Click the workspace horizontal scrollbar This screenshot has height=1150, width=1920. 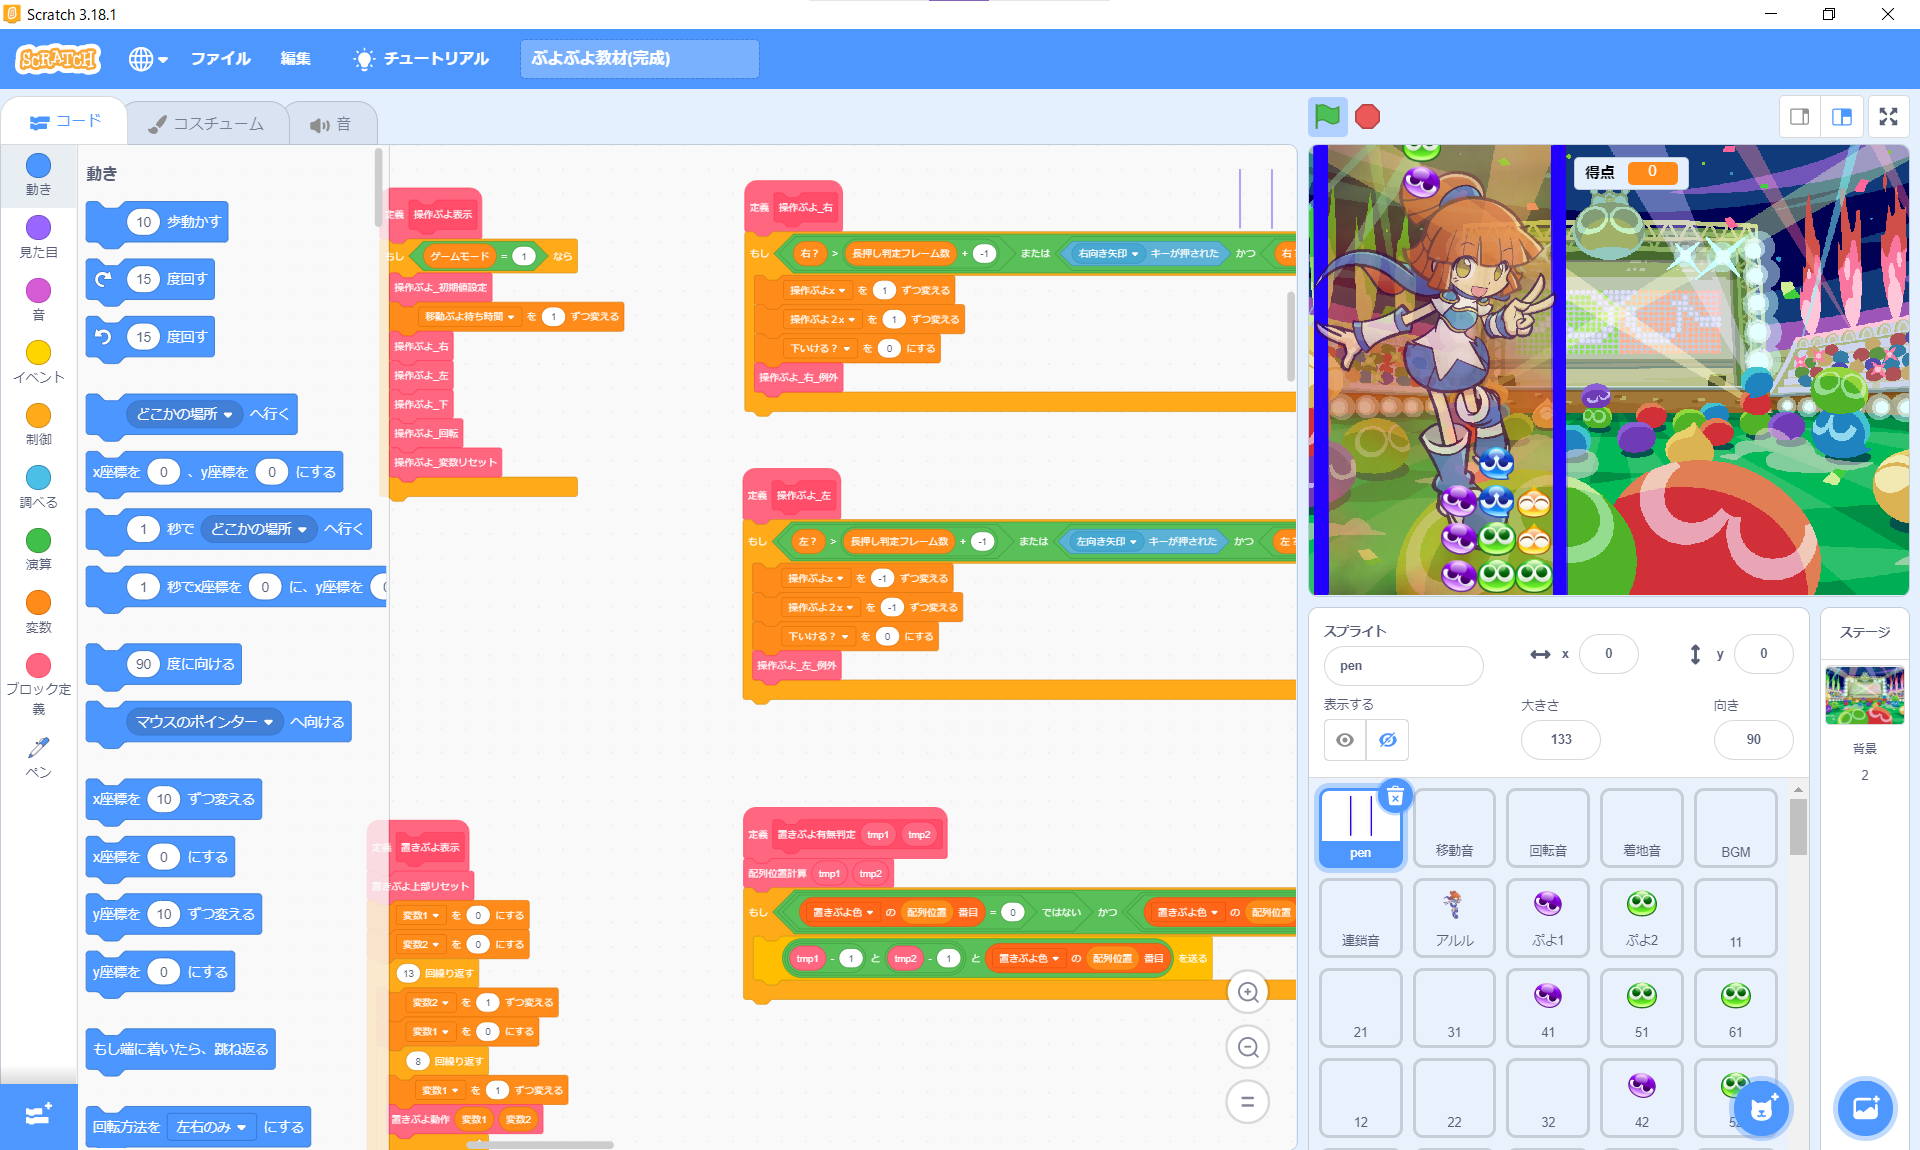540,1145
